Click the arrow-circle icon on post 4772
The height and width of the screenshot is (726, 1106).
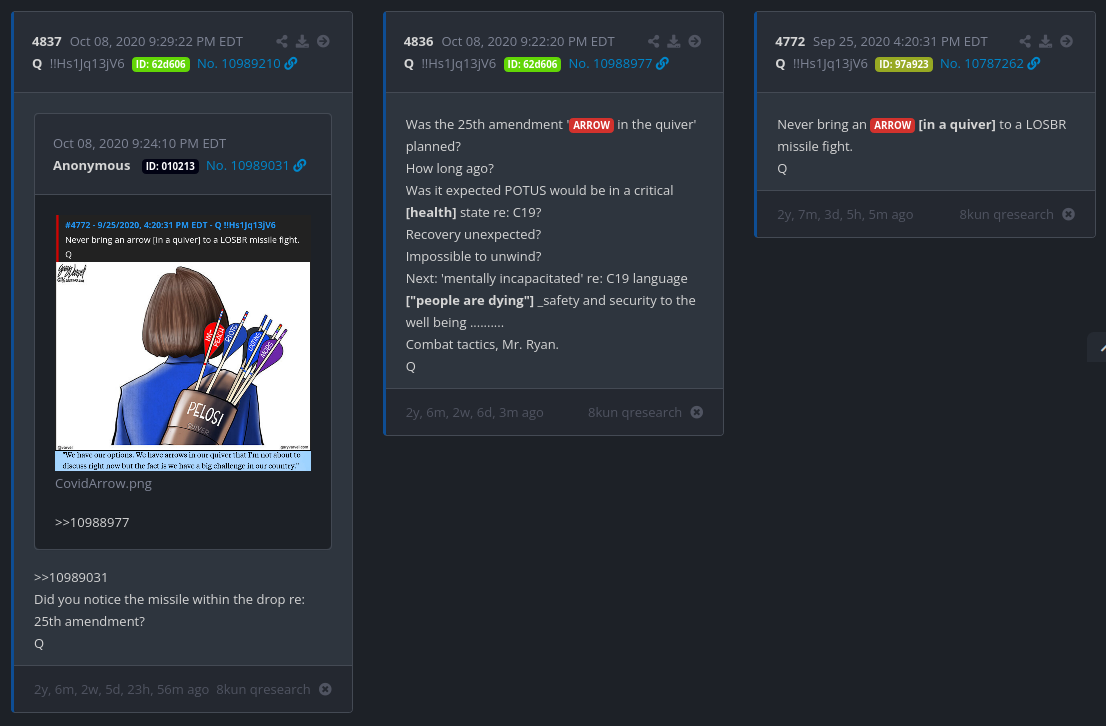pos(1066,41)
